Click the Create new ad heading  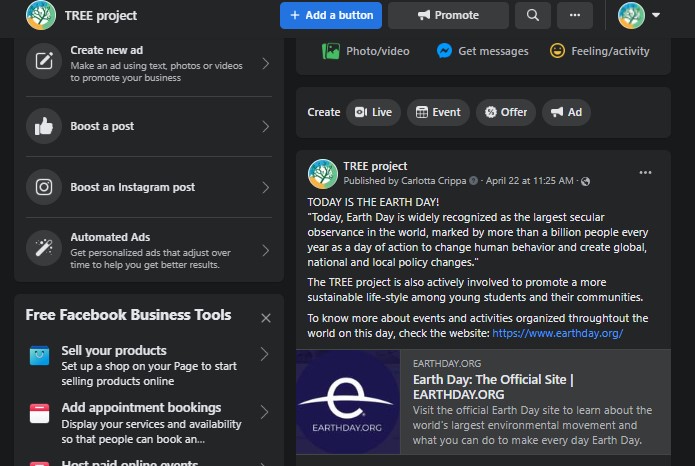106,51
